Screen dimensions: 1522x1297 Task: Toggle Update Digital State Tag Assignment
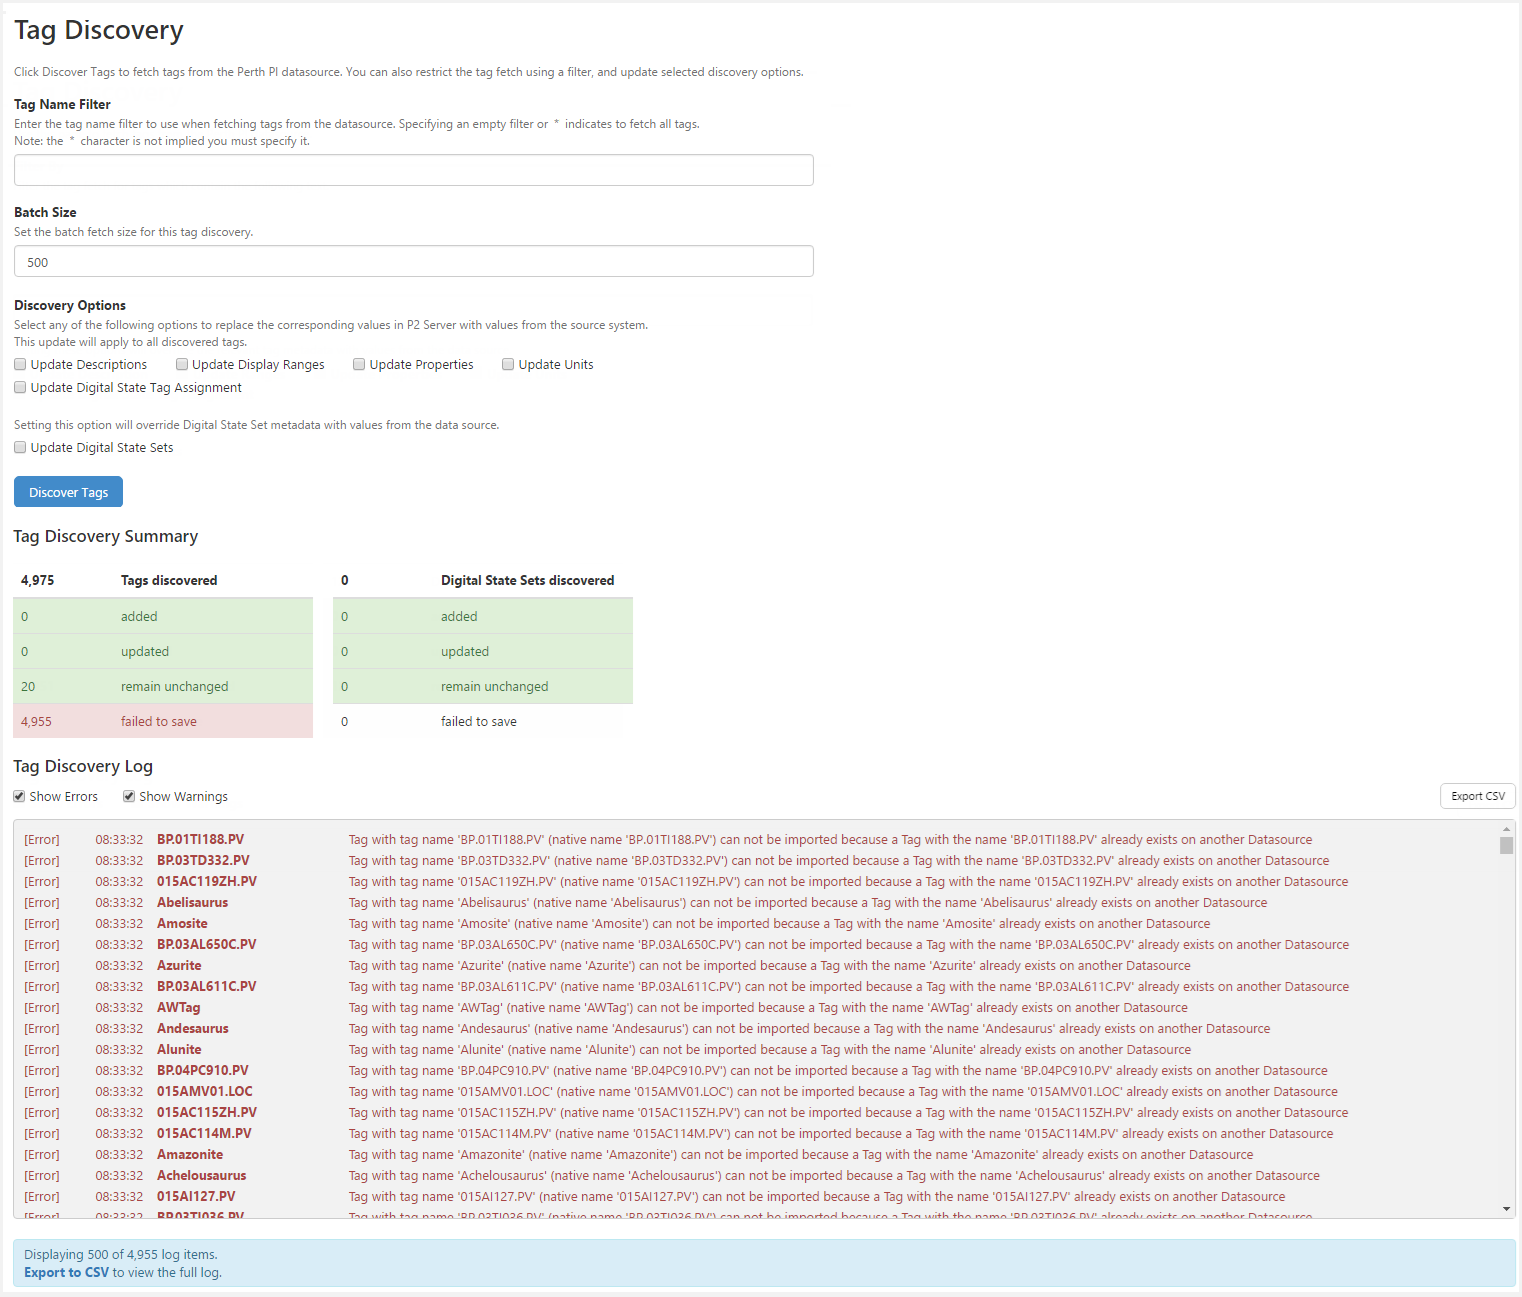click(20, 388)
